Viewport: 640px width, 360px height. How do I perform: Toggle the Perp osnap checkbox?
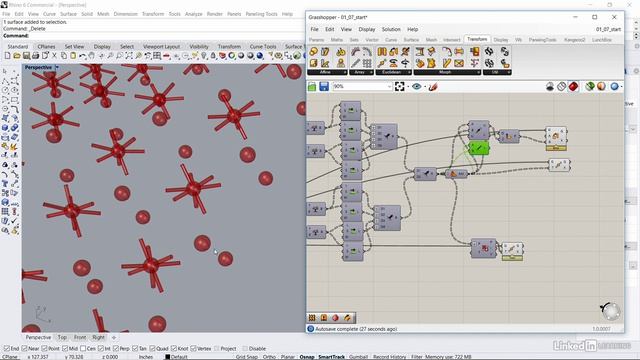116,349
